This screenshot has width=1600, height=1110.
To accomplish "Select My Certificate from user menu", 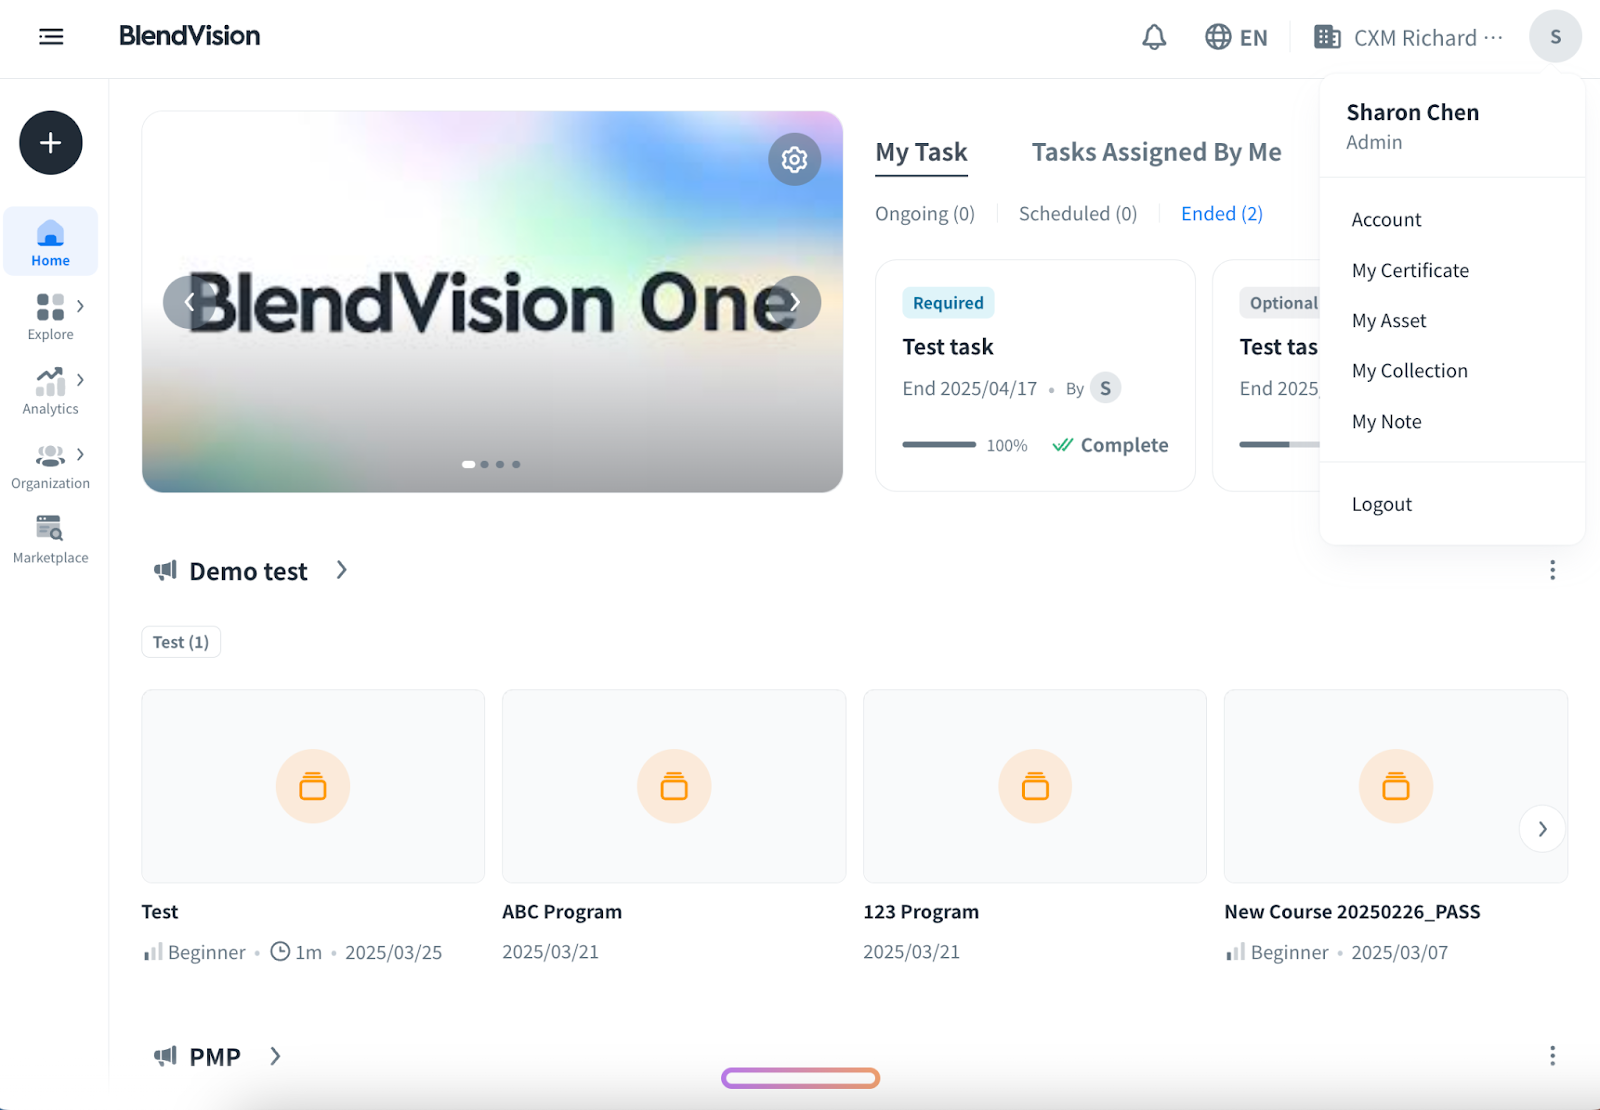I will coord(1410,270).
